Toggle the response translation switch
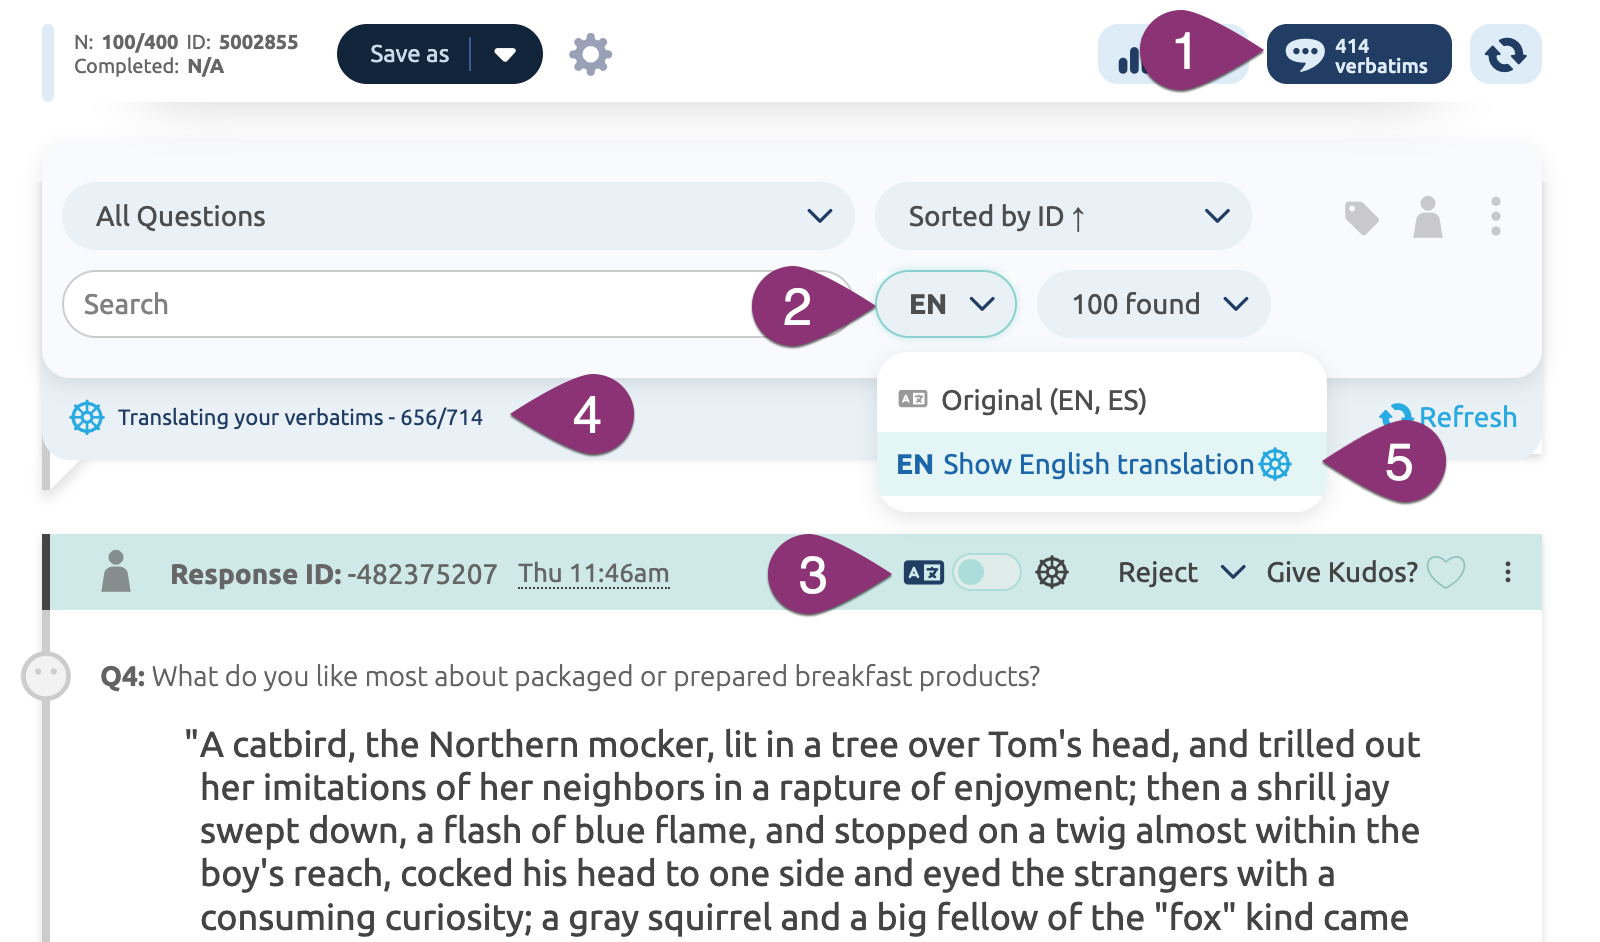Viewport: 1600px width, 942px height. click(x=985, y=572)
